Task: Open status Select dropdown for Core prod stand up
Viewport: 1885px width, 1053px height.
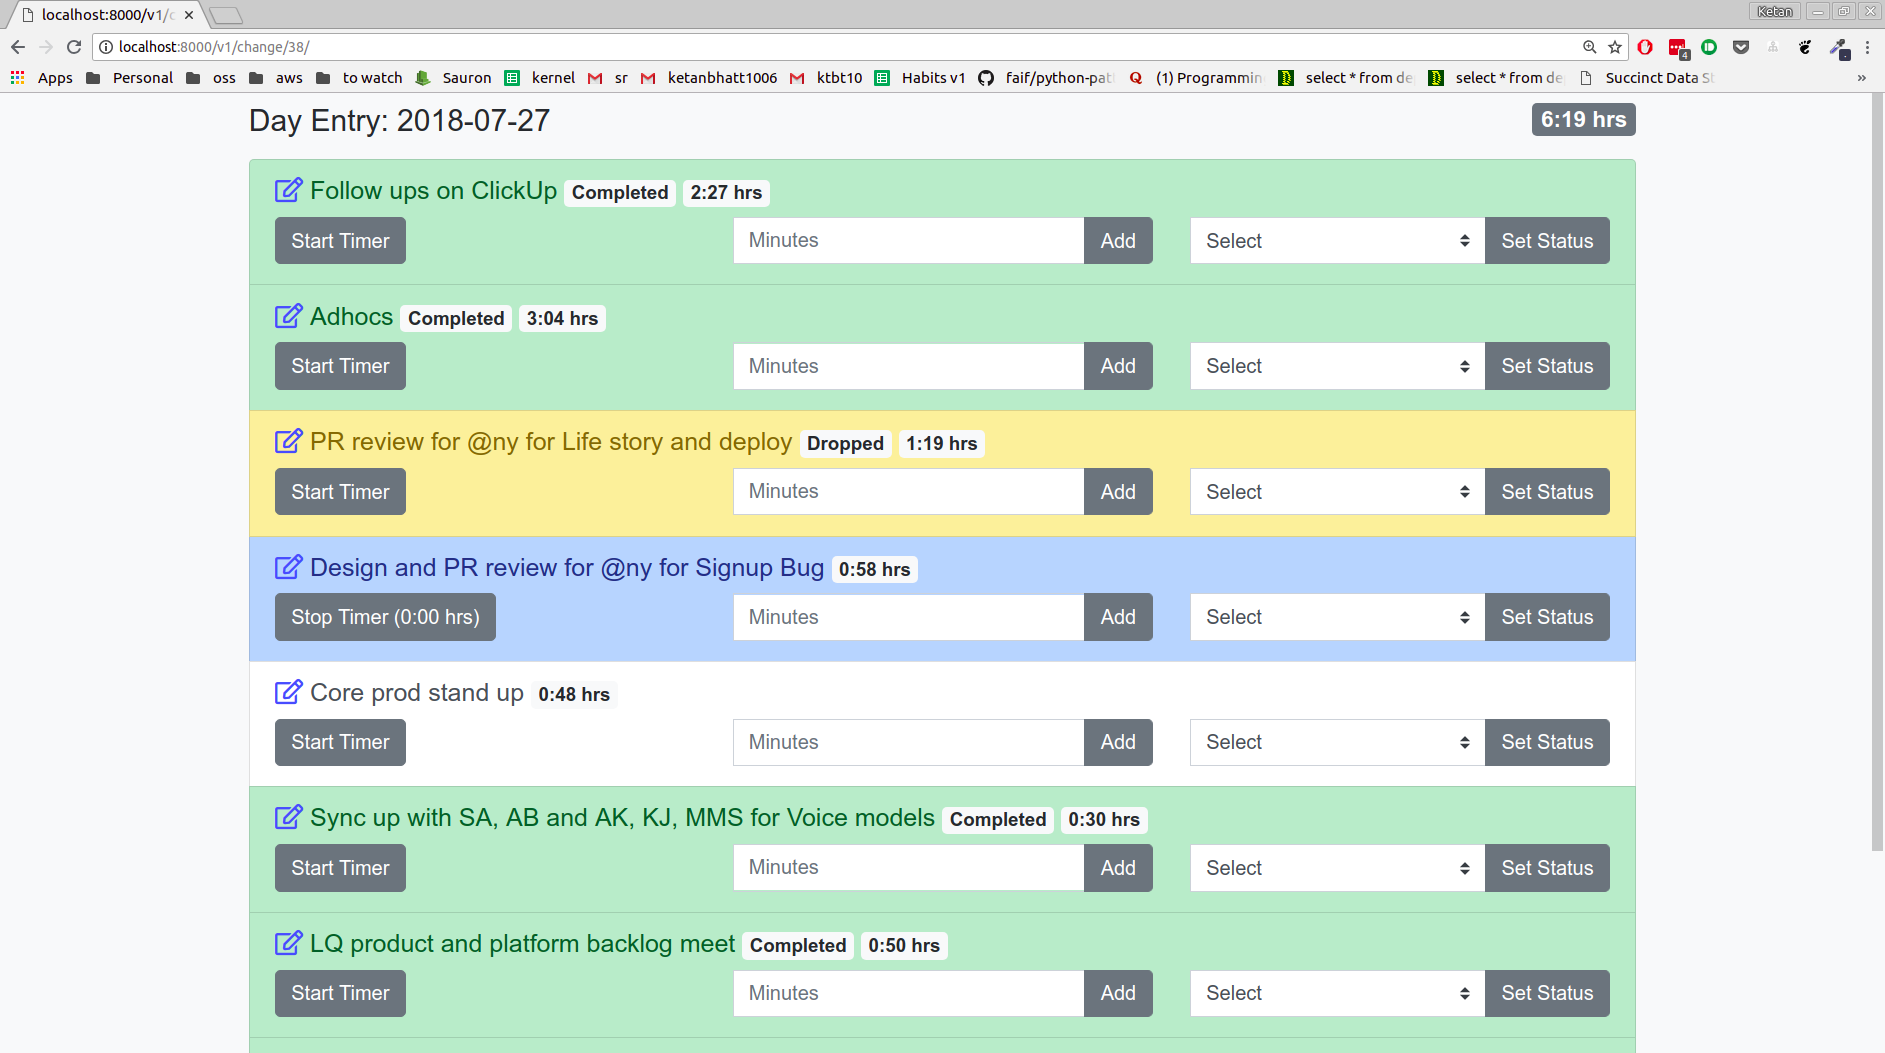Action: (1337, 742)
